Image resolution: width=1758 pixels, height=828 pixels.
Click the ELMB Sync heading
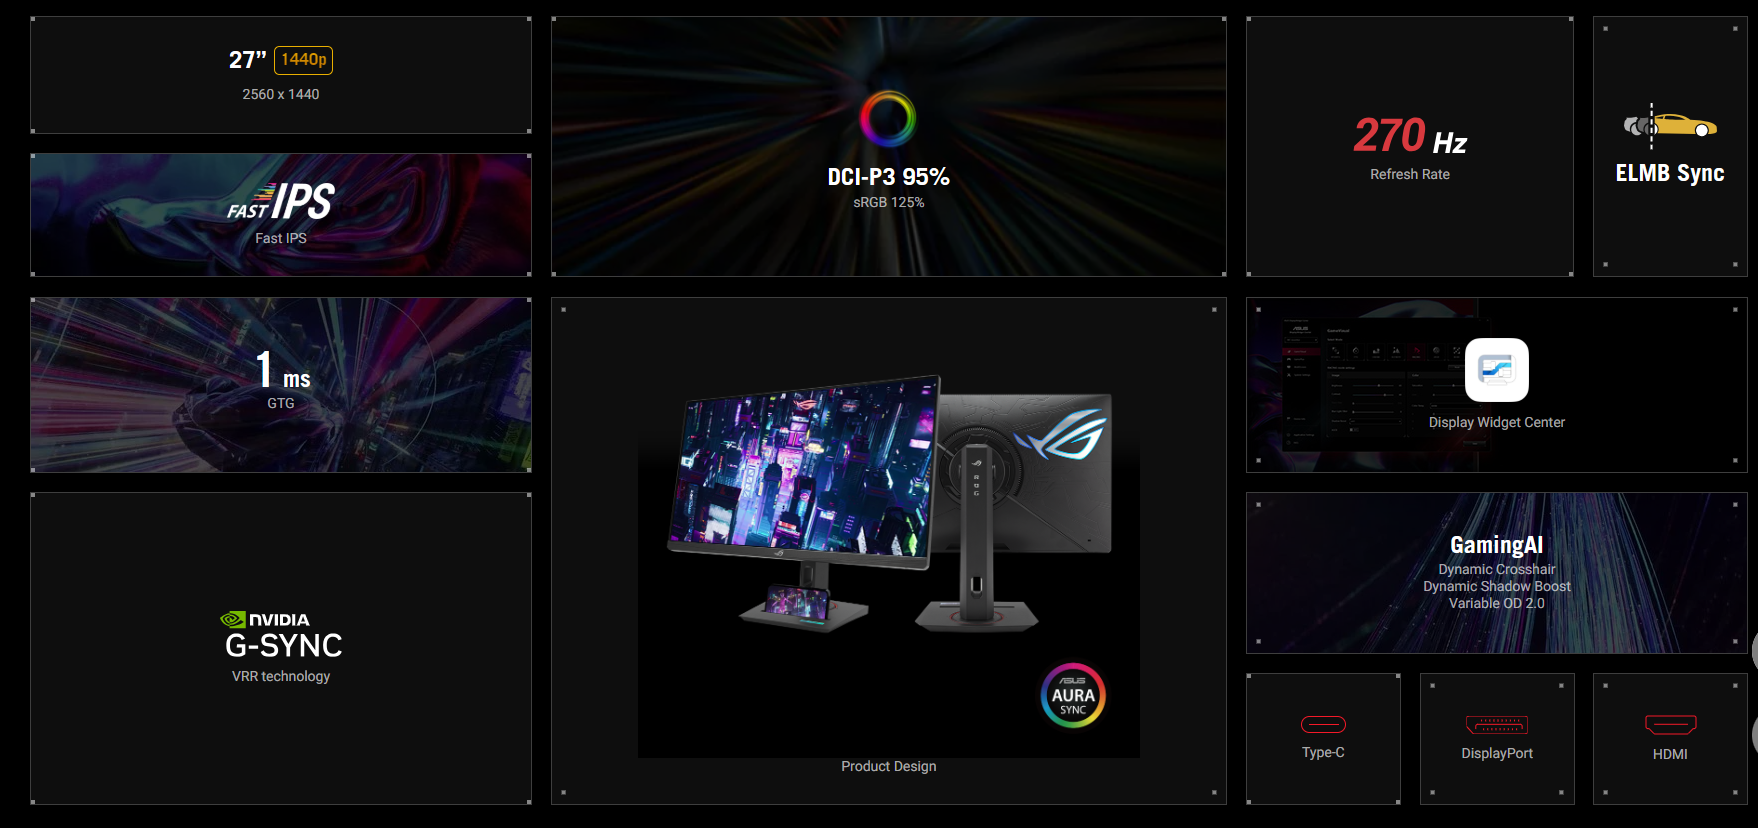coord(1670,173)
